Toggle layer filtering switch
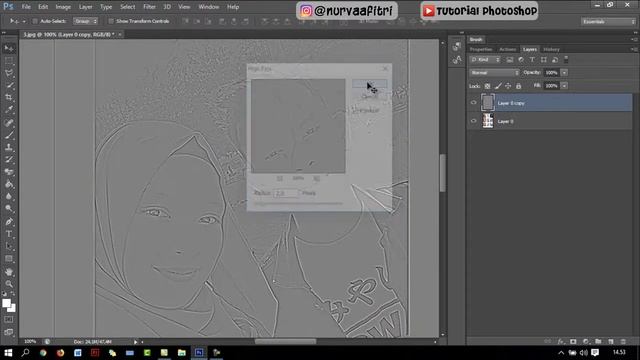 566,60
